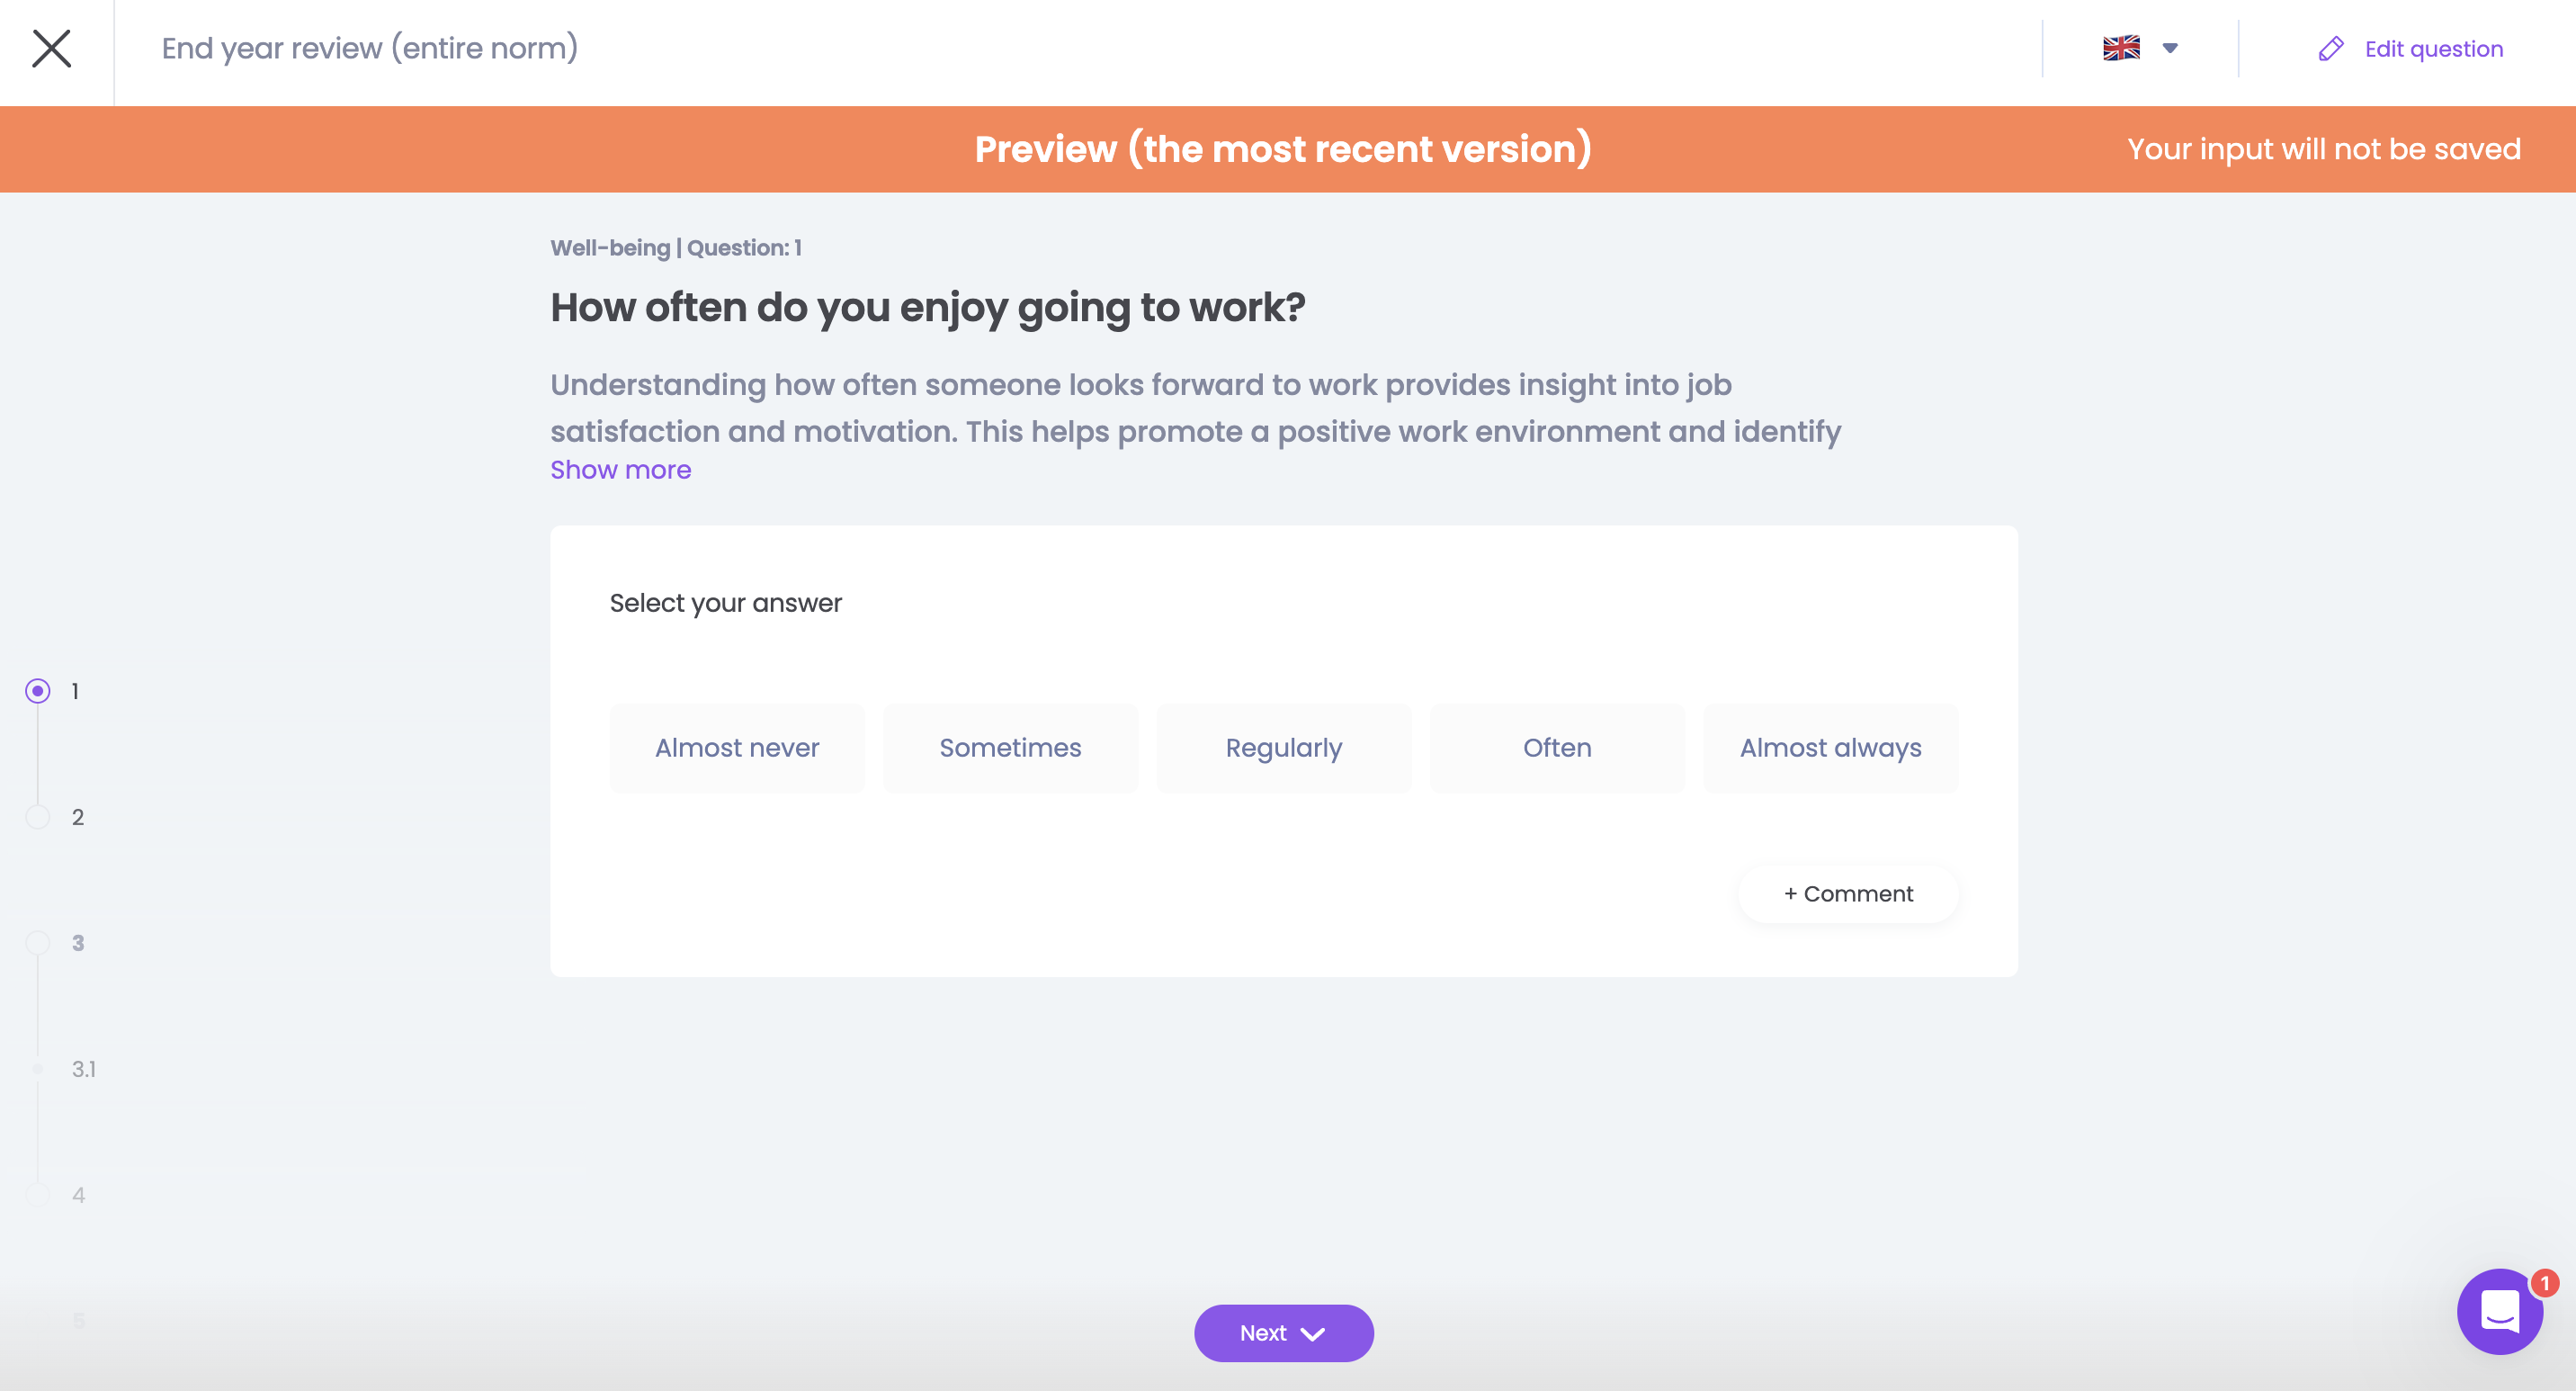The height and width of the screenshot is (1391, 2576).
Task: Open the Edit question link
Action: point(2433,49)
